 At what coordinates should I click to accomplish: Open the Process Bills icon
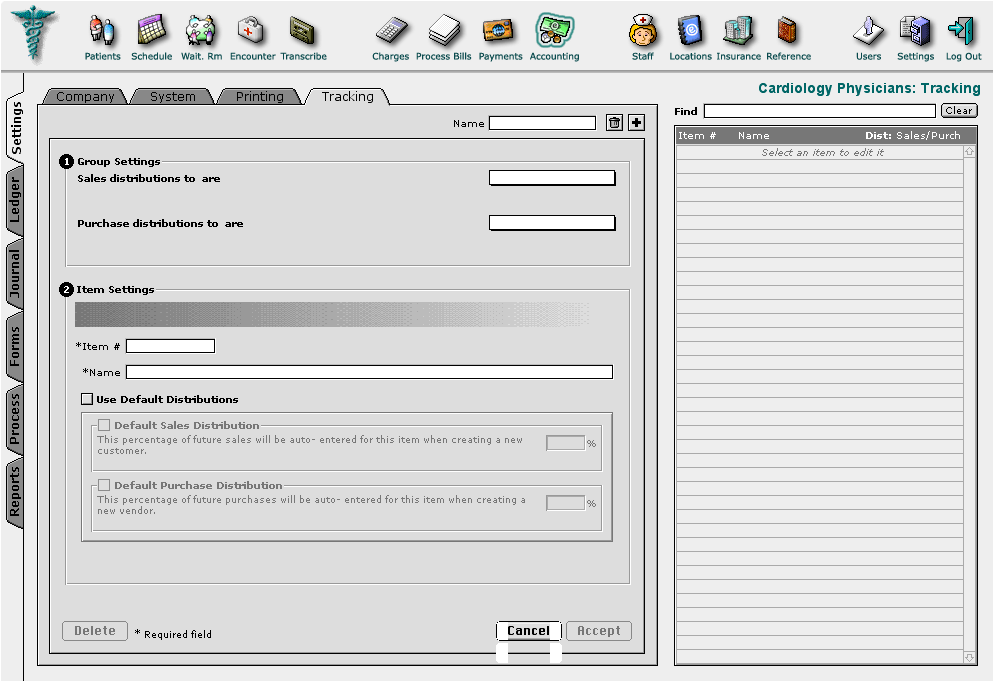click(444, 31)
